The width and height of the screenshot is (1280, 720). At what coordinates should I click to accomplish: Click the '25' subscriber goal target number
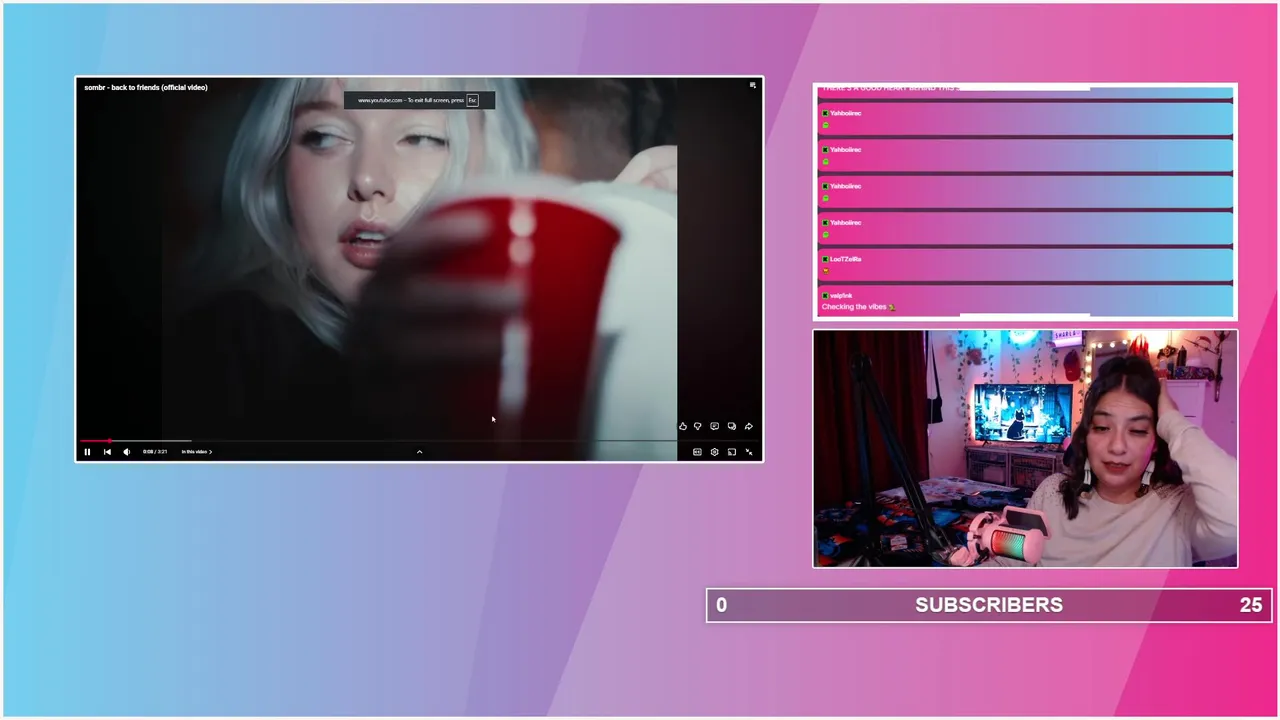[x=1250, y=605]
